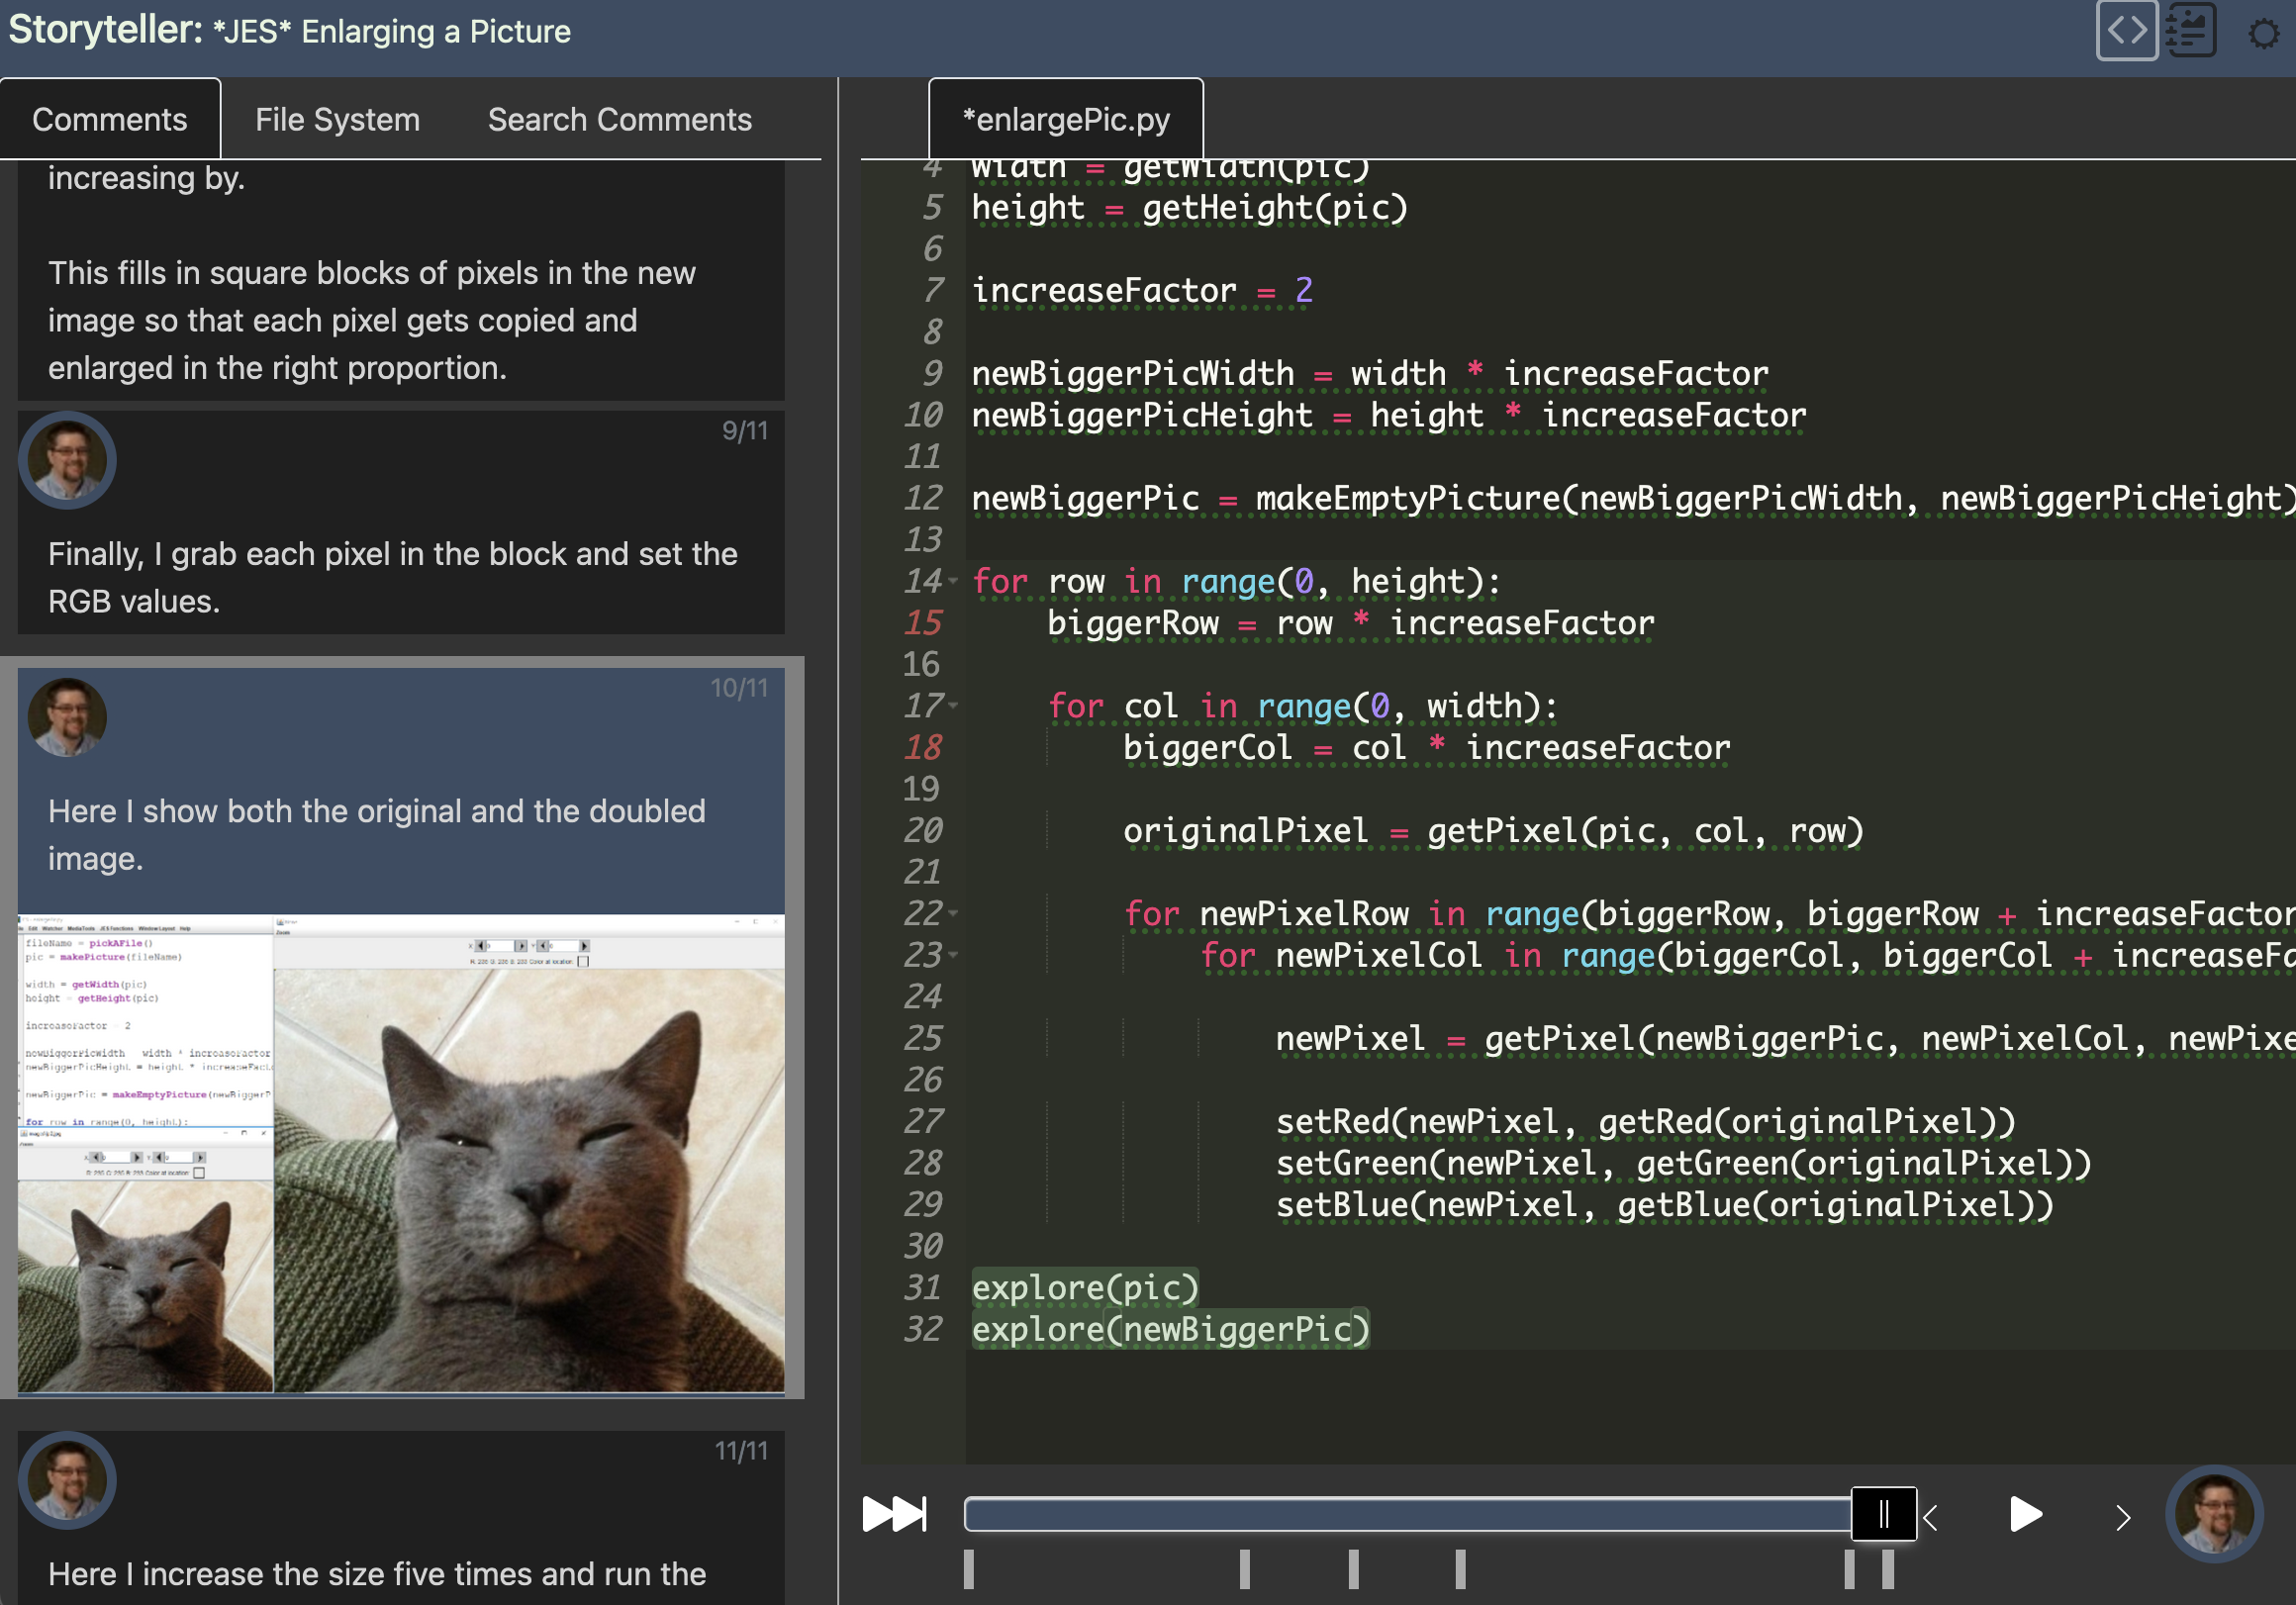Collapse the code fold arrow at line 17
This screenshot has height=1605, width=2296.
953,706
